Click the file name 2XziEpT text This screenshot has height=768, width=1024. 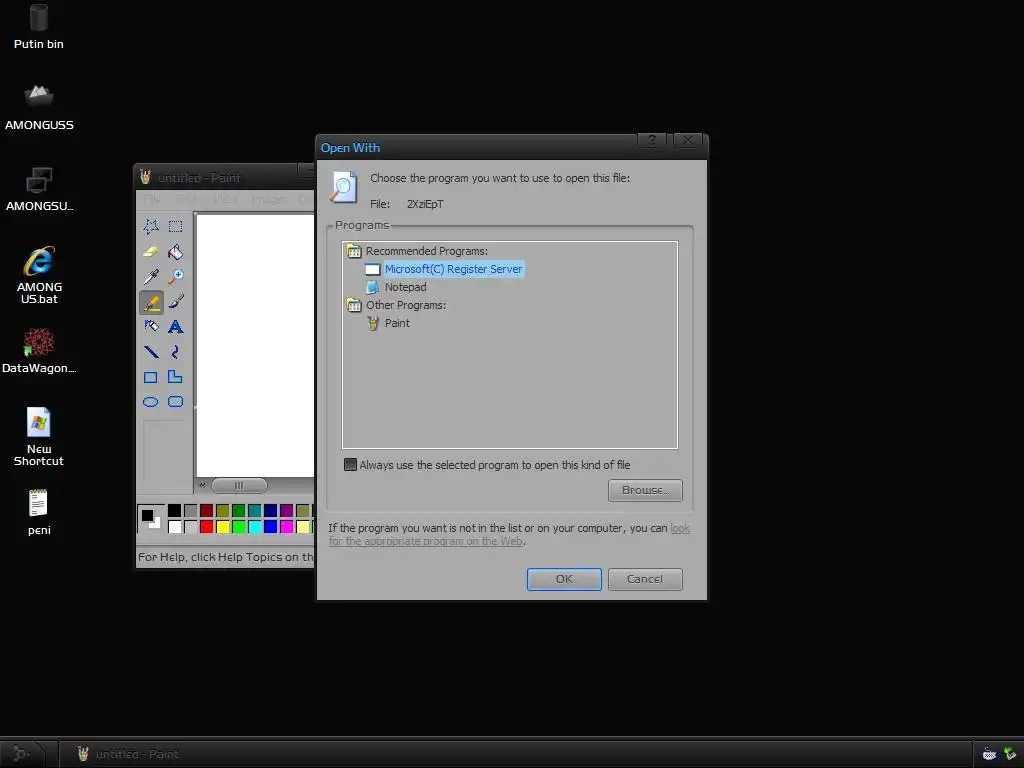pyautogui.click(x=425, y=204)
